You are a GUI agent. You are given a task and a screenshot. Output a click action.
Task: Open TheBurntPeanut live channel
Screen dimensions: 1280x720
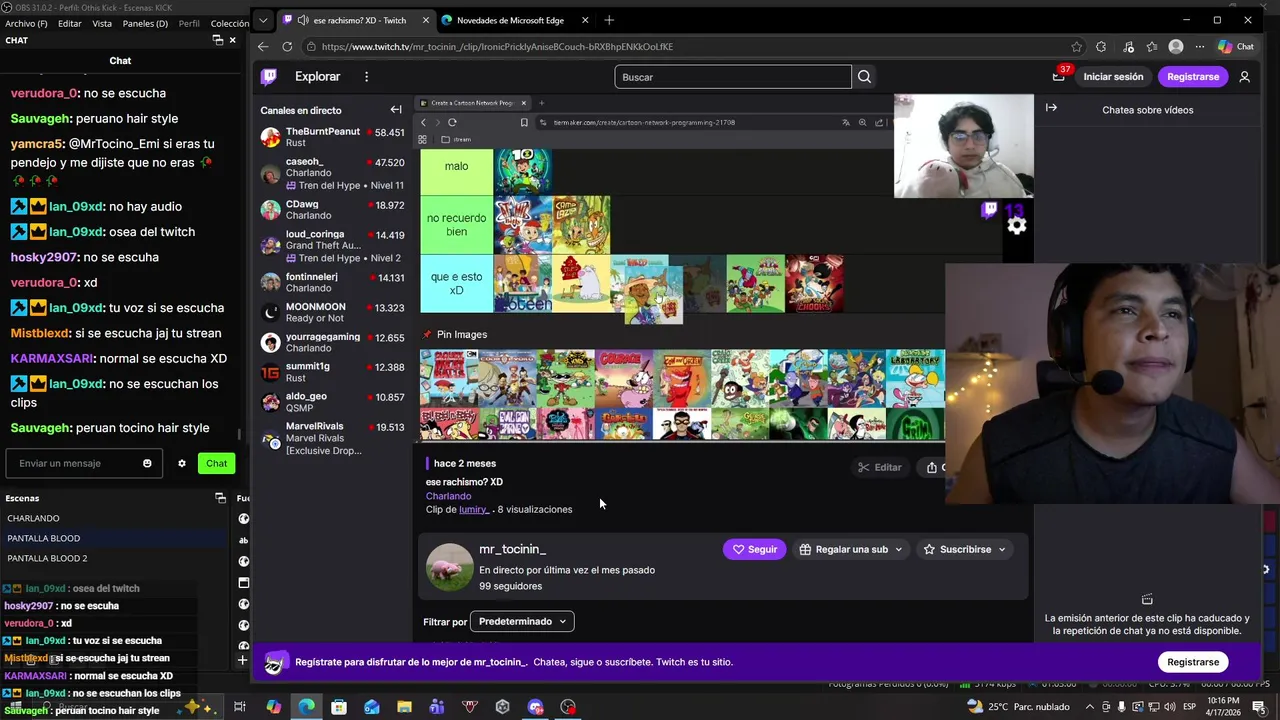(332, 137)
